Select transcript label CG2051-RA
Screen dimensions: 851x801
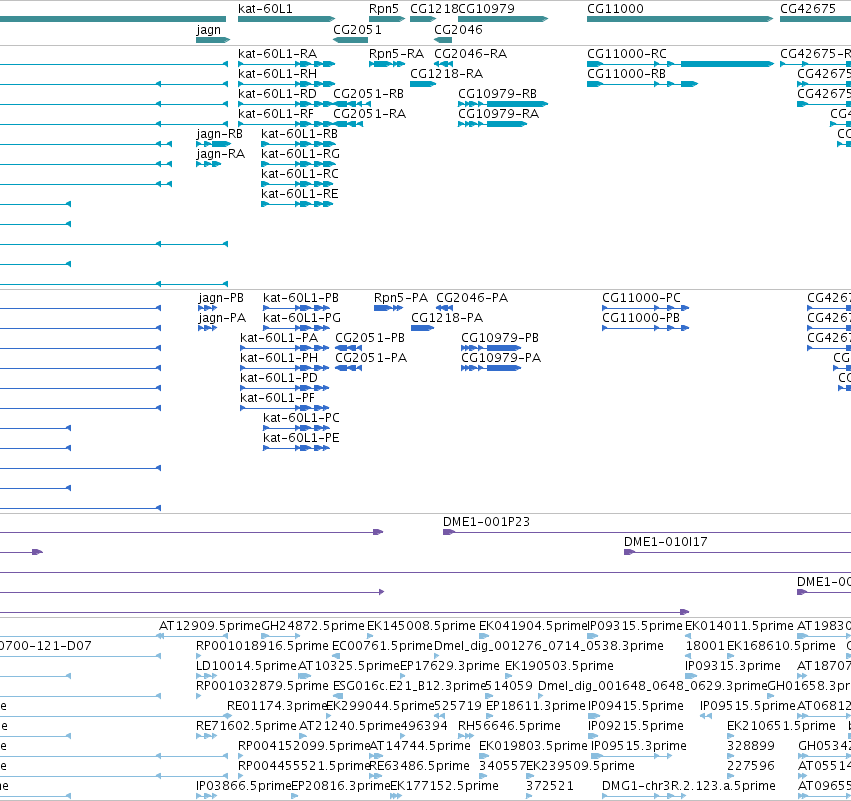[x=370, y=114]
